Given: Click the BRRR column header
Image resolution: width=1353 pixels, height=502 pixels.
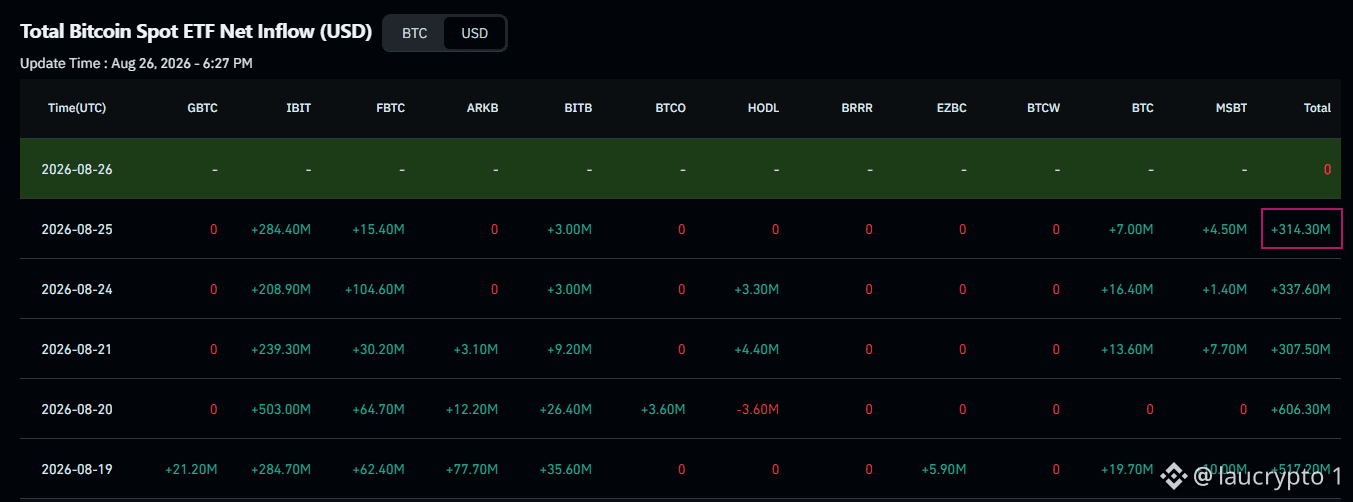Looking at the screenshot, I should 857,108.
